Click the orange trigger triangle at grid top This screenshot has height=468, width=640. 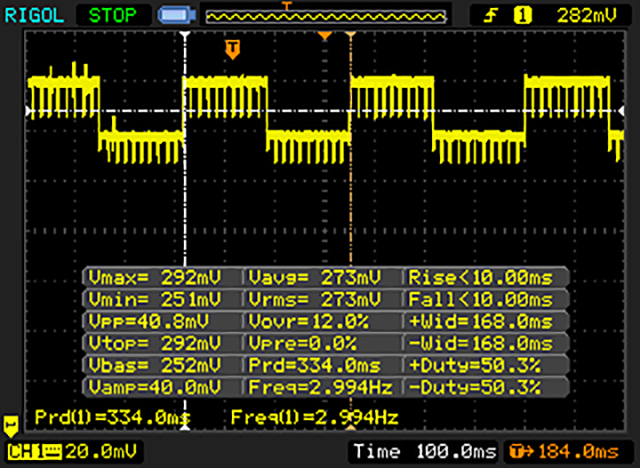point(324,36)
